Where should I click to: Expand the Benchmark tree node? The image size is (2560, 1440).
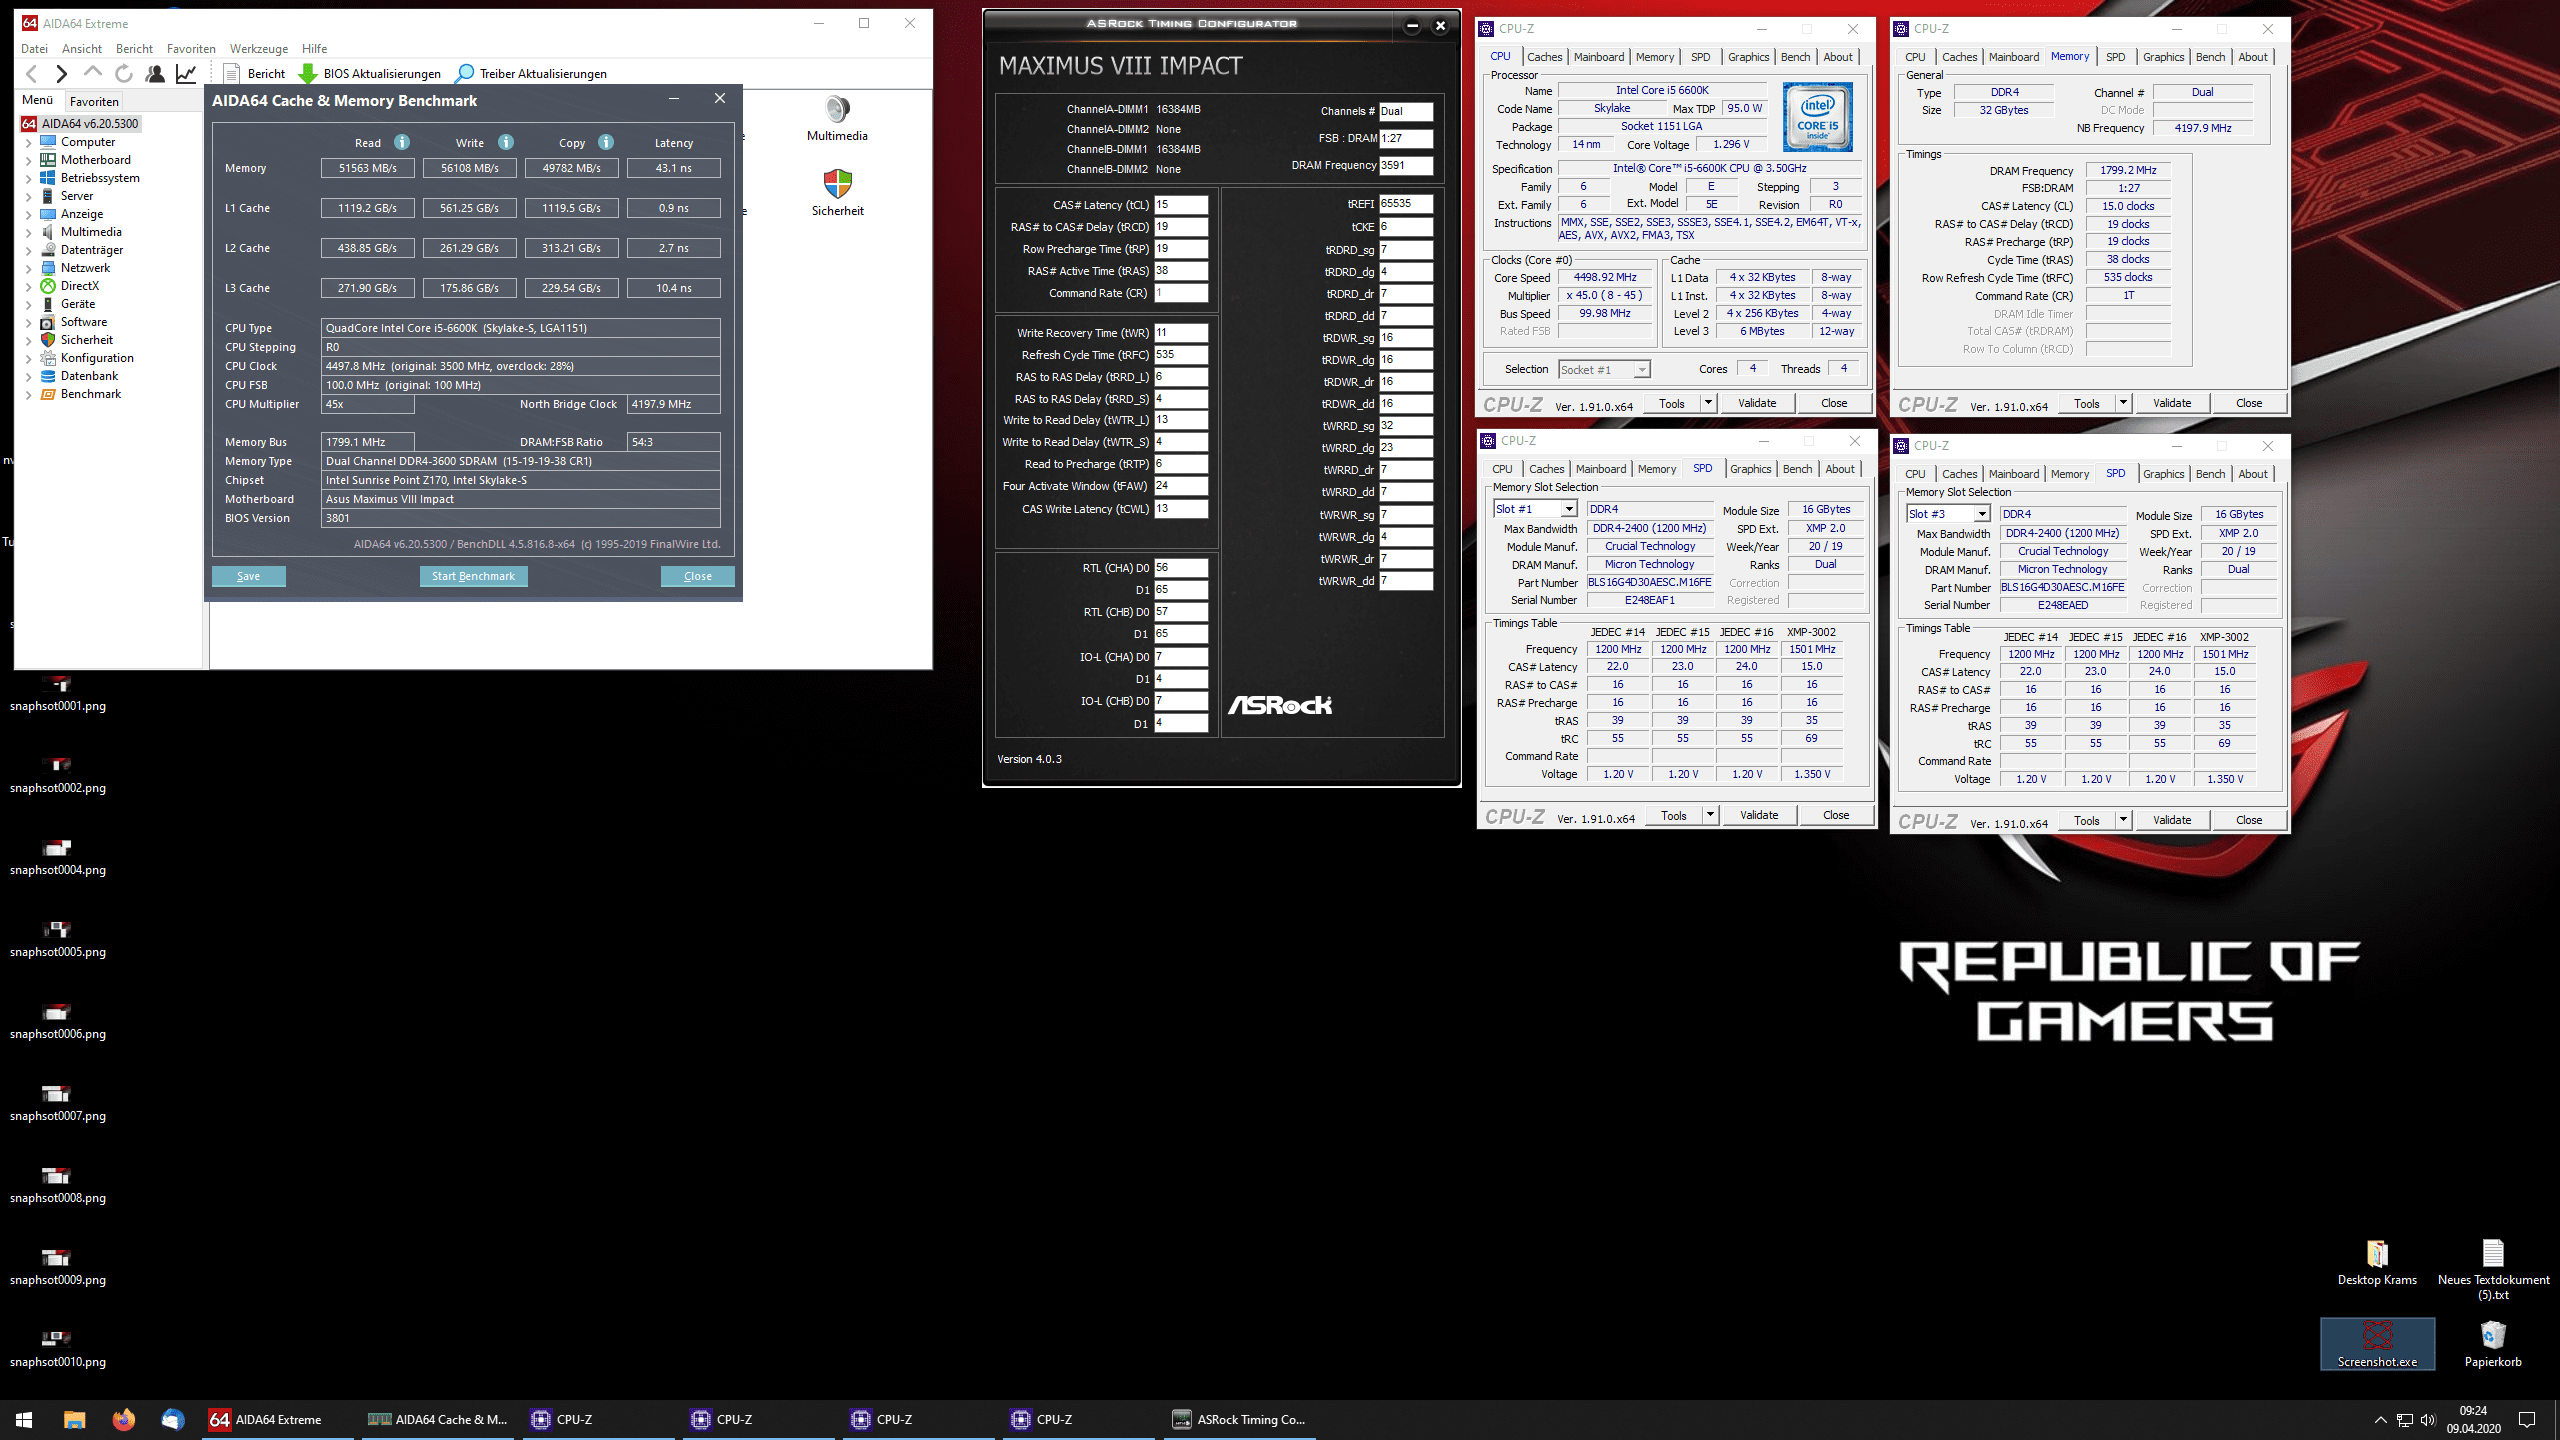tap(28, 394)
